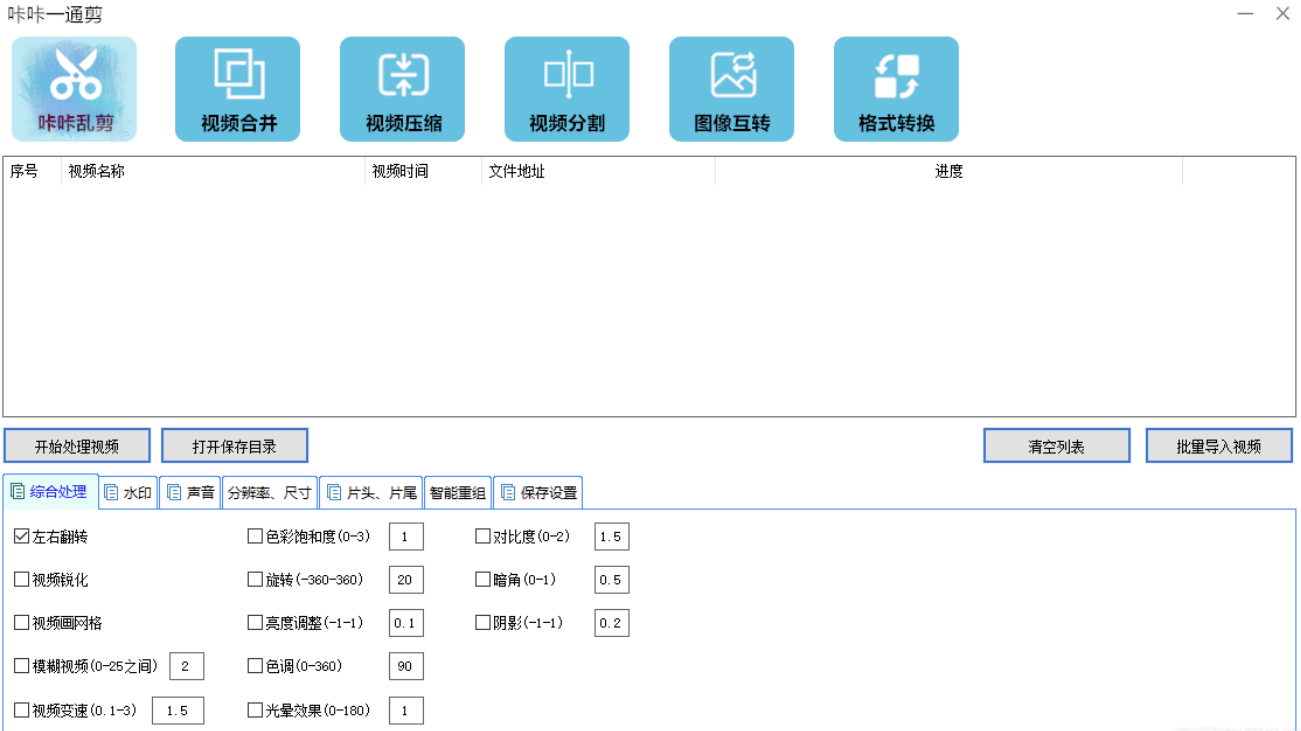The image size is (1301, 731).
Task: Click the 开始处理视频 start processing button
Action: point(77,445)
